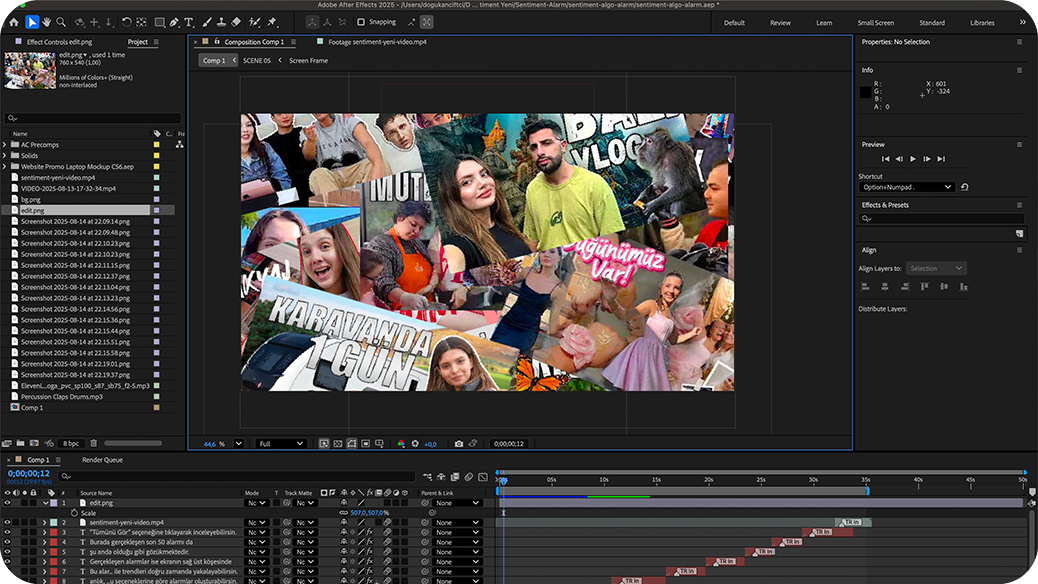Screen dimensions: 1038x584
Task: Select the Zoom magnifier tool
Action: tap(61, 22)
